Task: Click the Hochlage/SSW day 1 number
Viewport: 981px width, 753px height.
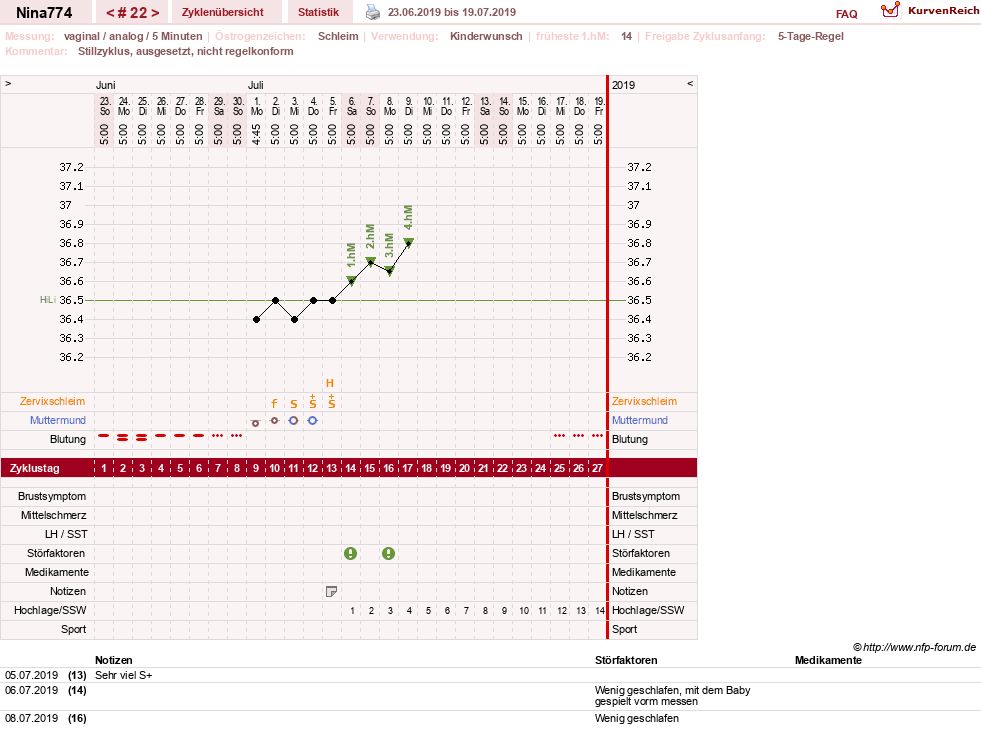Action: click(x=352, y=611)
